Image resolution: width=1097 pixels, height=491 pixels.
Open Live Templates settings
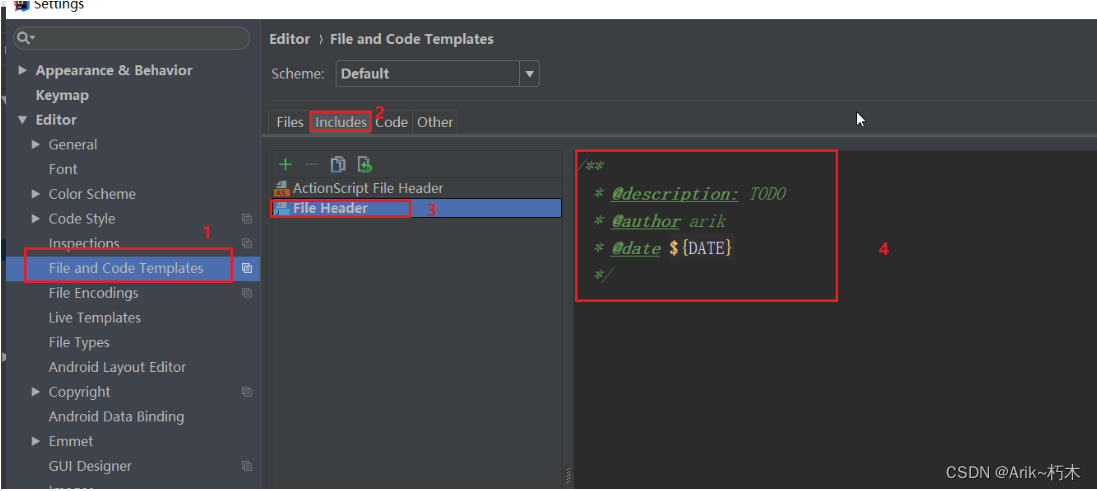click(x=94, y=318)
